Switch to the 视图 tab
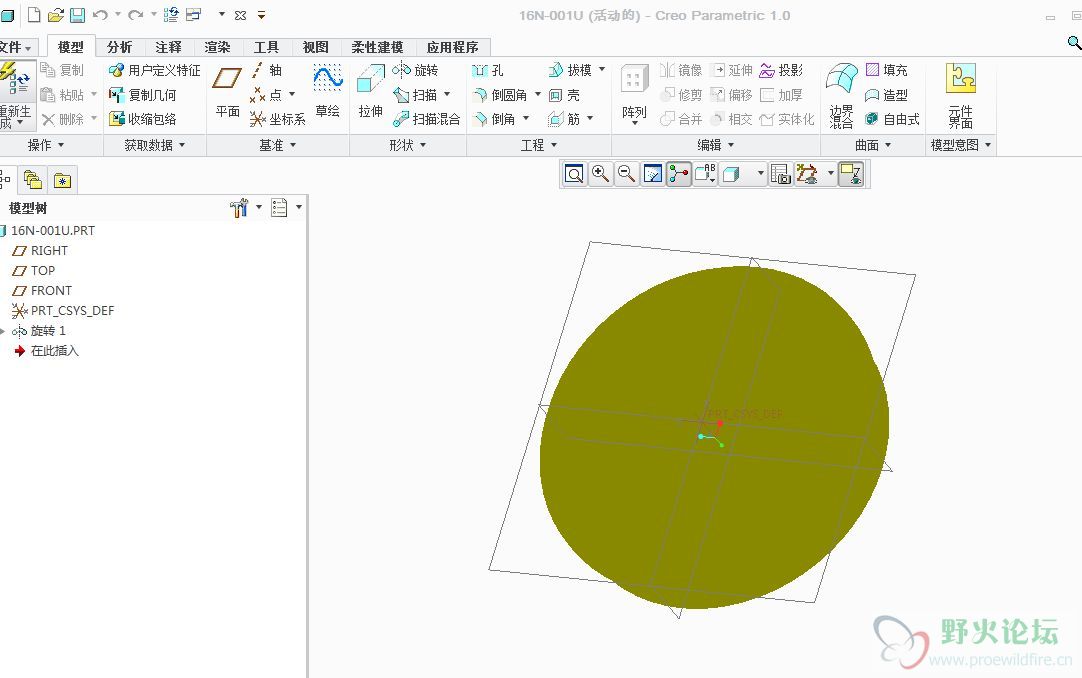This screenshot has width=1082, height=678. pos(315,47)
